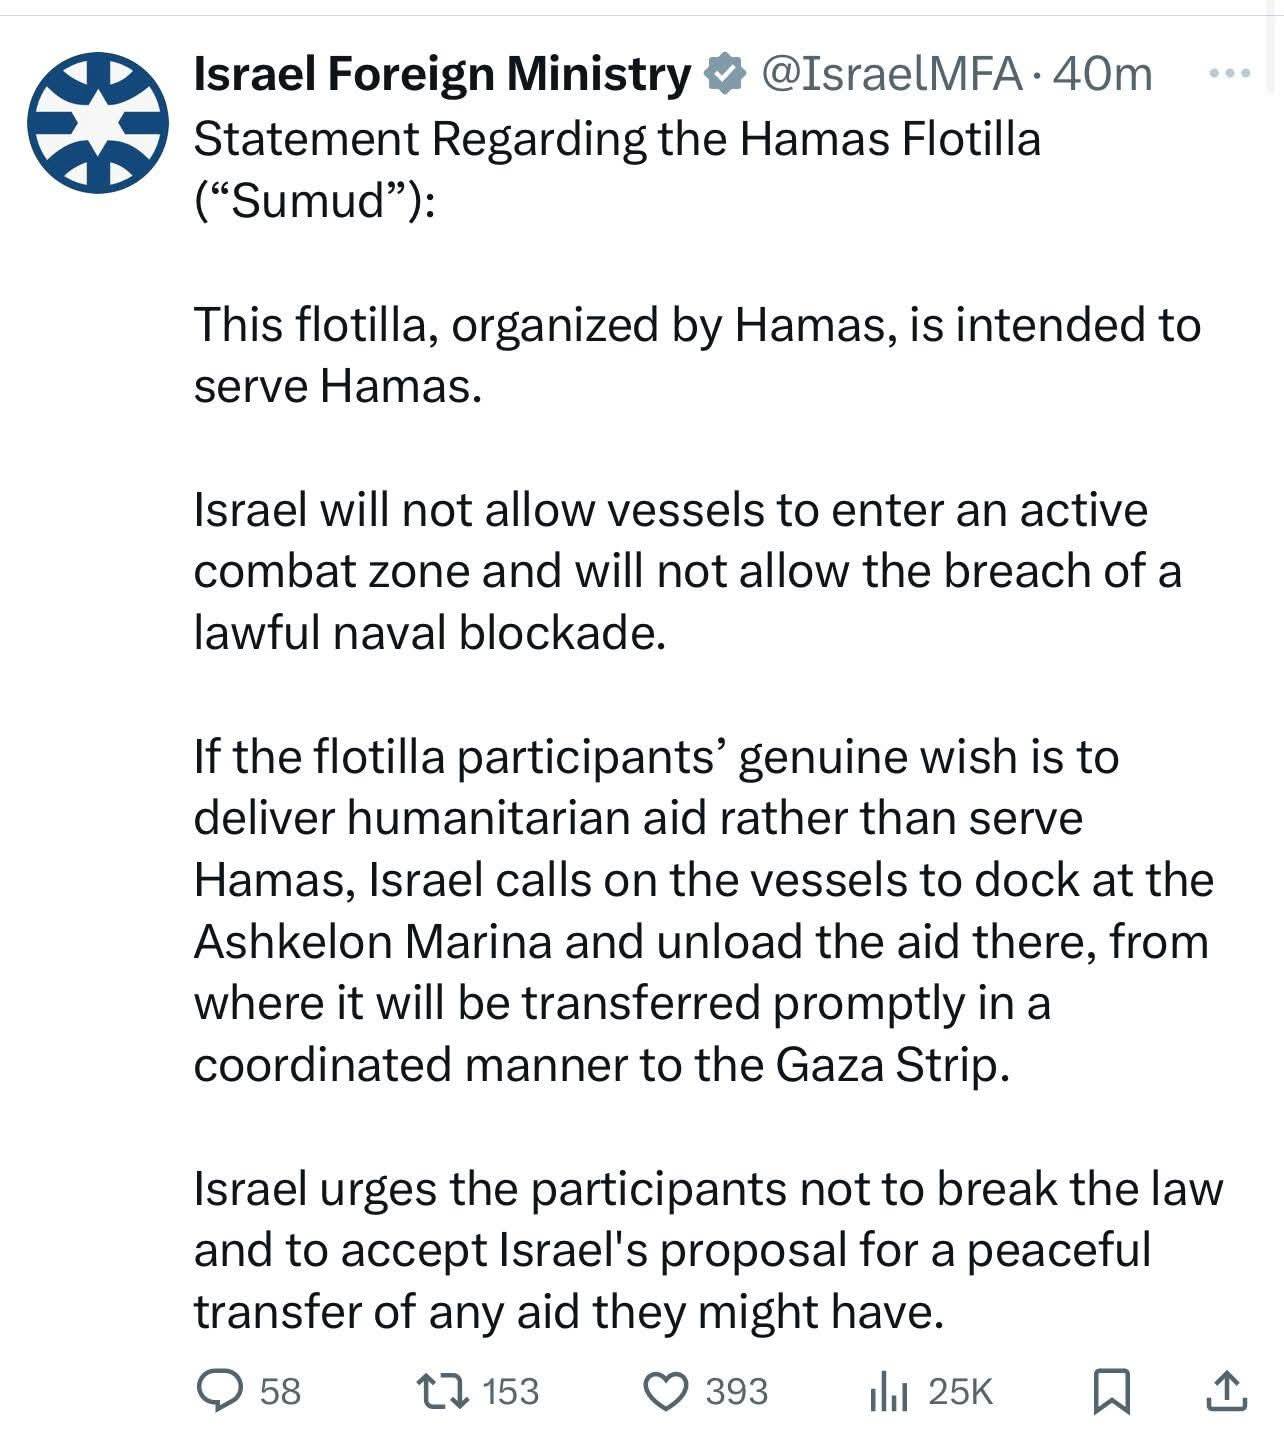Click the 393 likes count

coord(737,1391)
